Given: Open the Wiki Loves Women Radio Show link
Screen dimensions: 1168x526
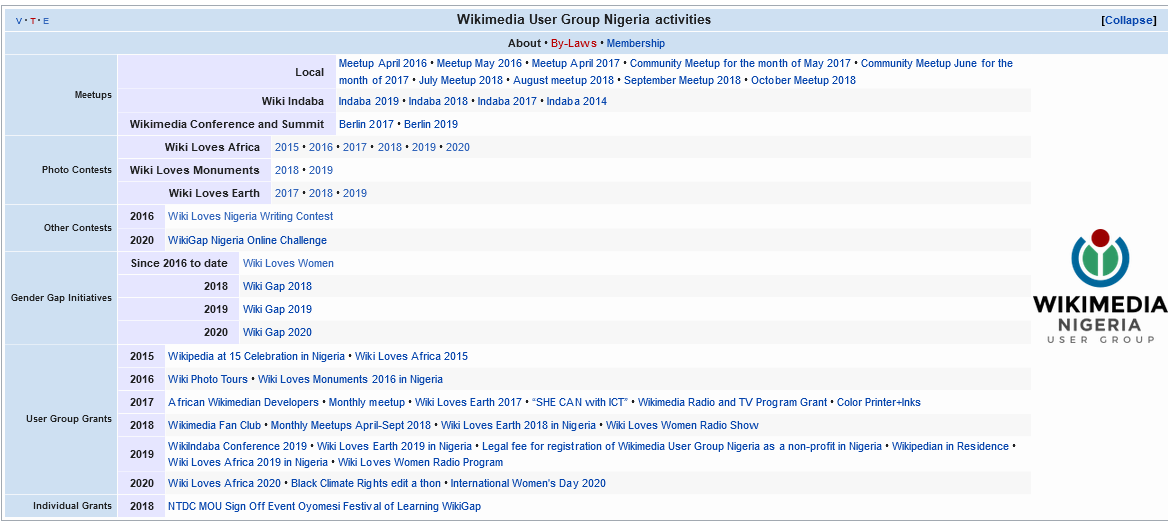Looking at the screenshot, I should pyautogui.click(x=682, y=425).
